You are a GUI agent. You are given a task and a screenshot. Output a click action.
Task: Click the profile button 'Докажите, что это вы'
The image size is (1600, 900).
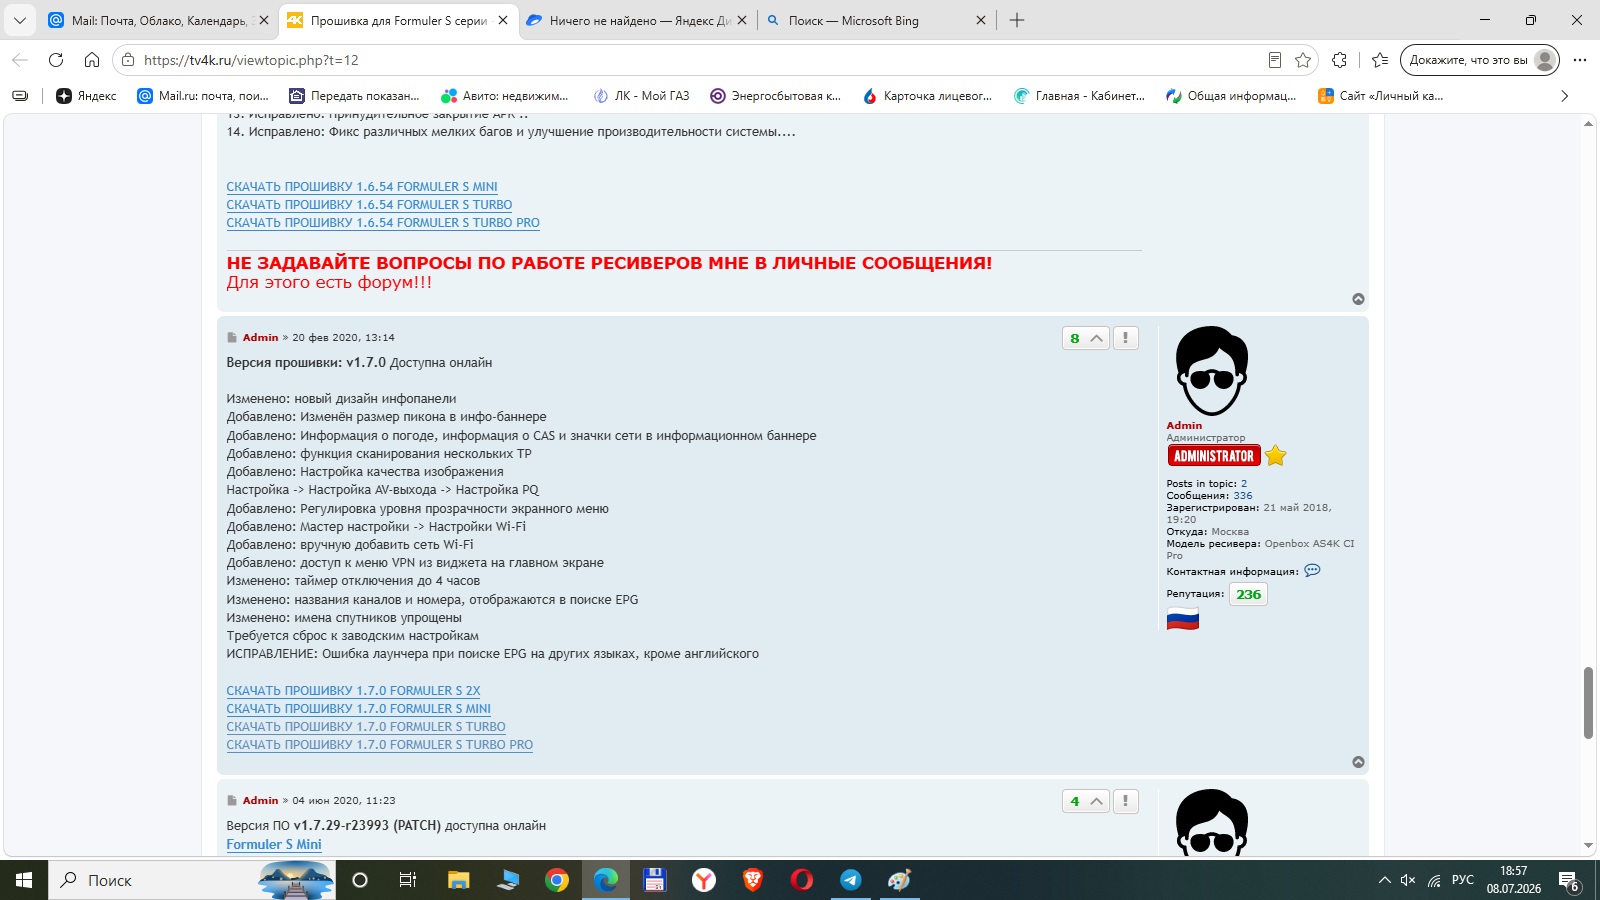[x=1481, y=60]
